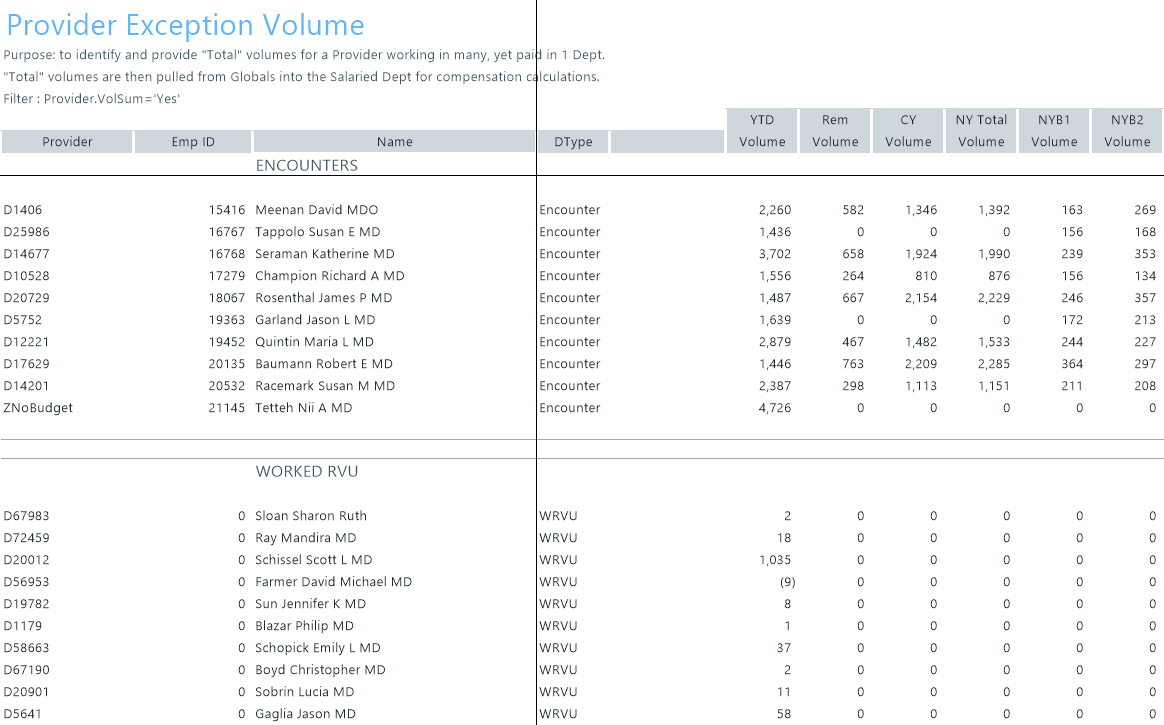Click the Rem Volume column header
Viewport: 1164px width, 725px height.
coord(835,131)
